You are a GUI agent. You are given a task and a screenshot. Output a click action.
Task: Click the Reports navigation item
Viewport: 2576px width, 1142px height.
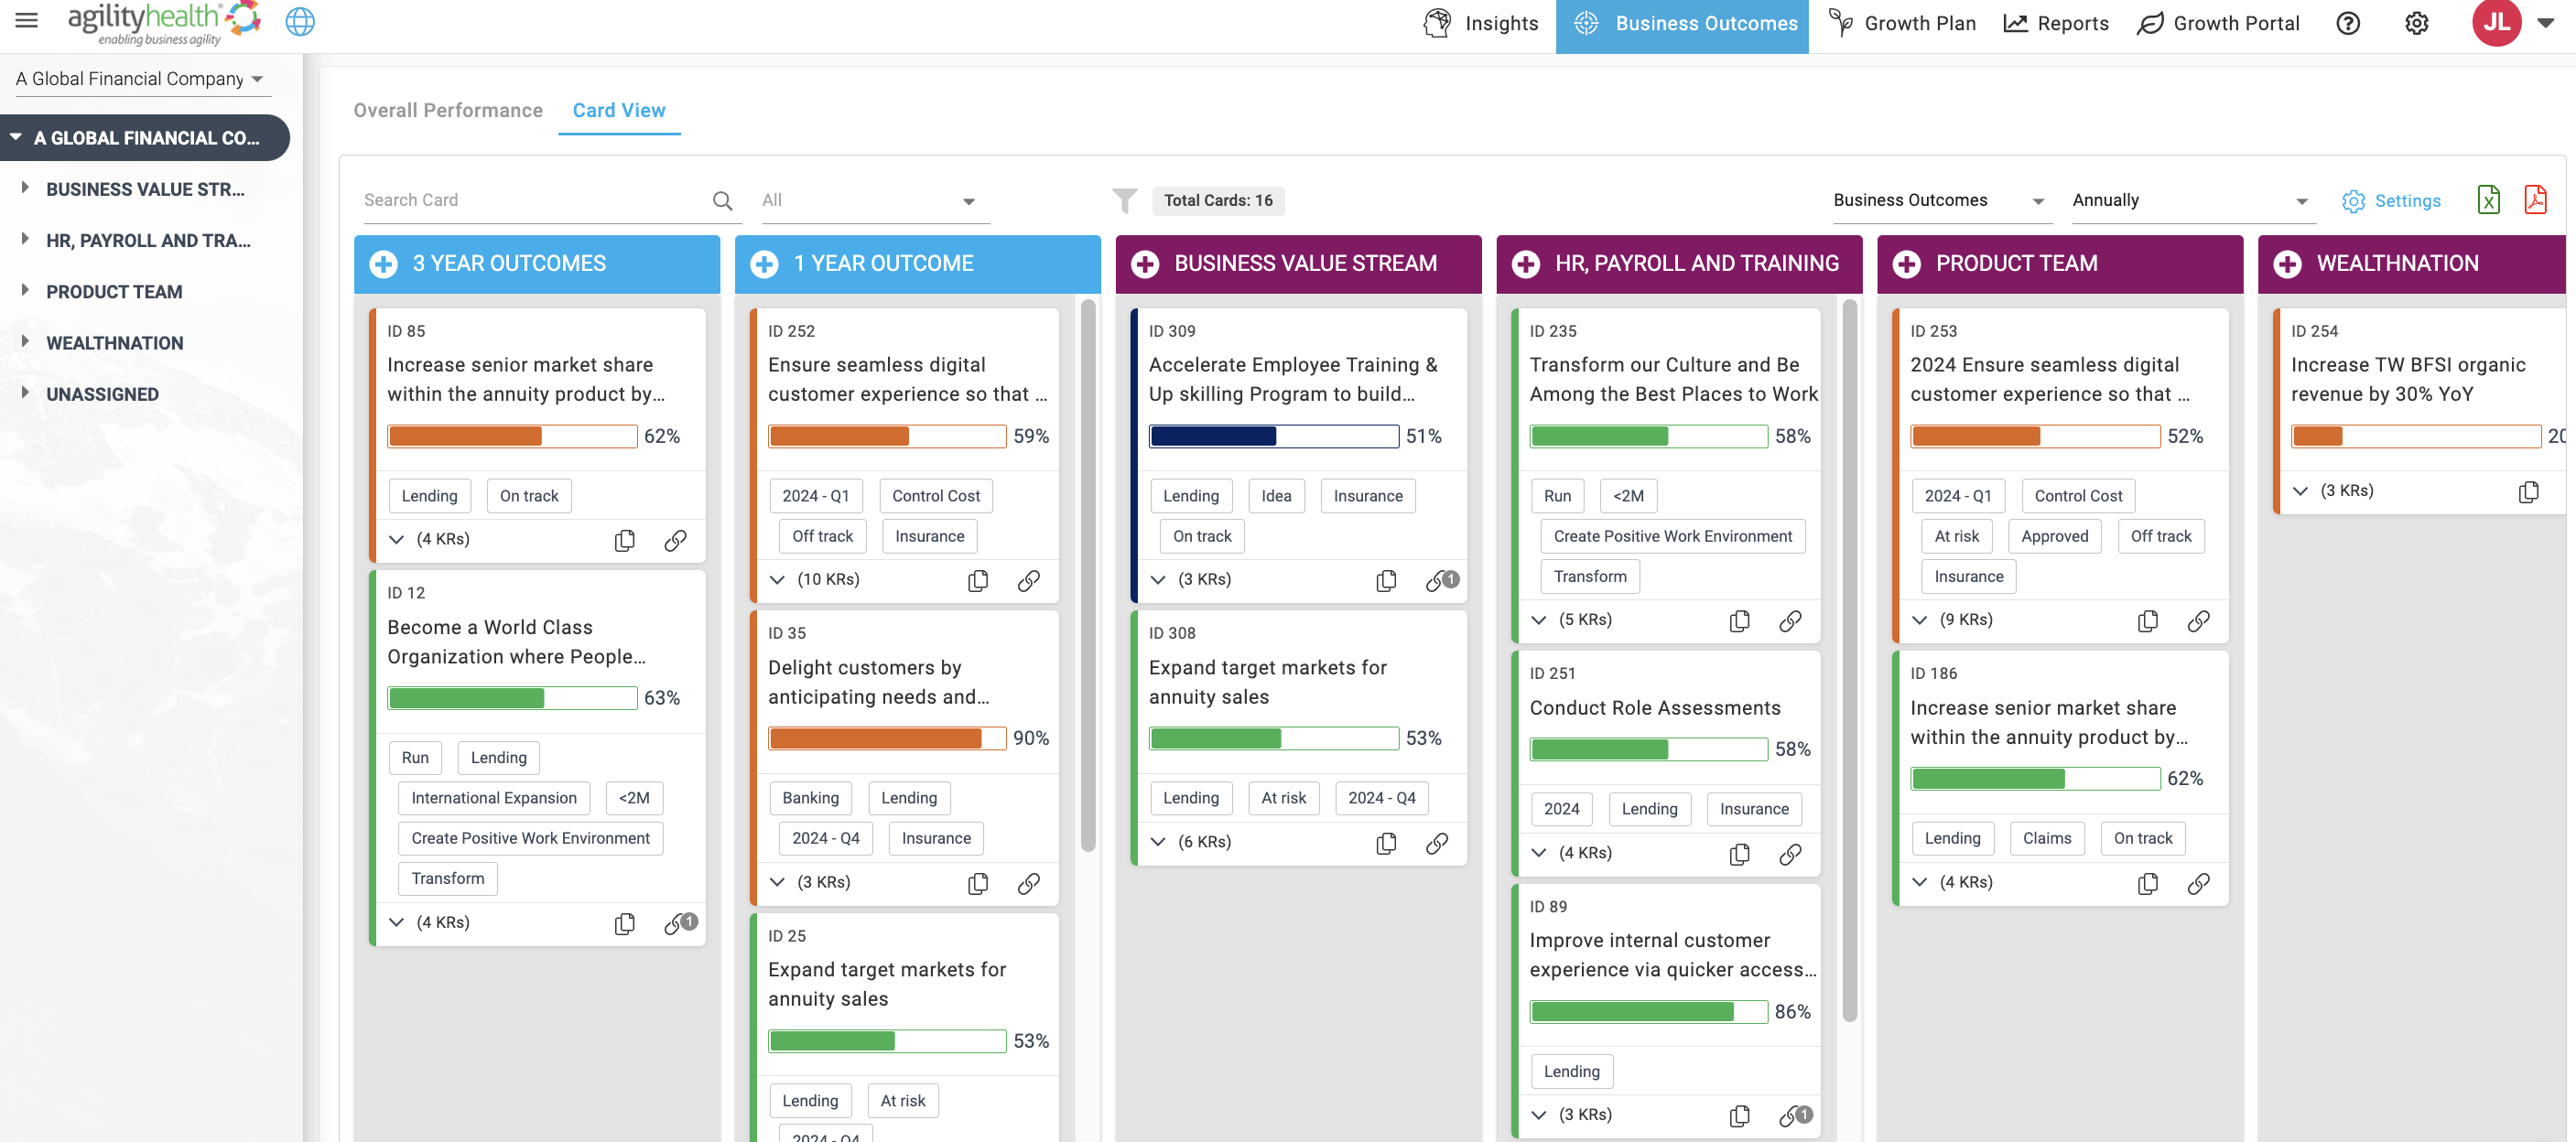[x=2056, y=23]
